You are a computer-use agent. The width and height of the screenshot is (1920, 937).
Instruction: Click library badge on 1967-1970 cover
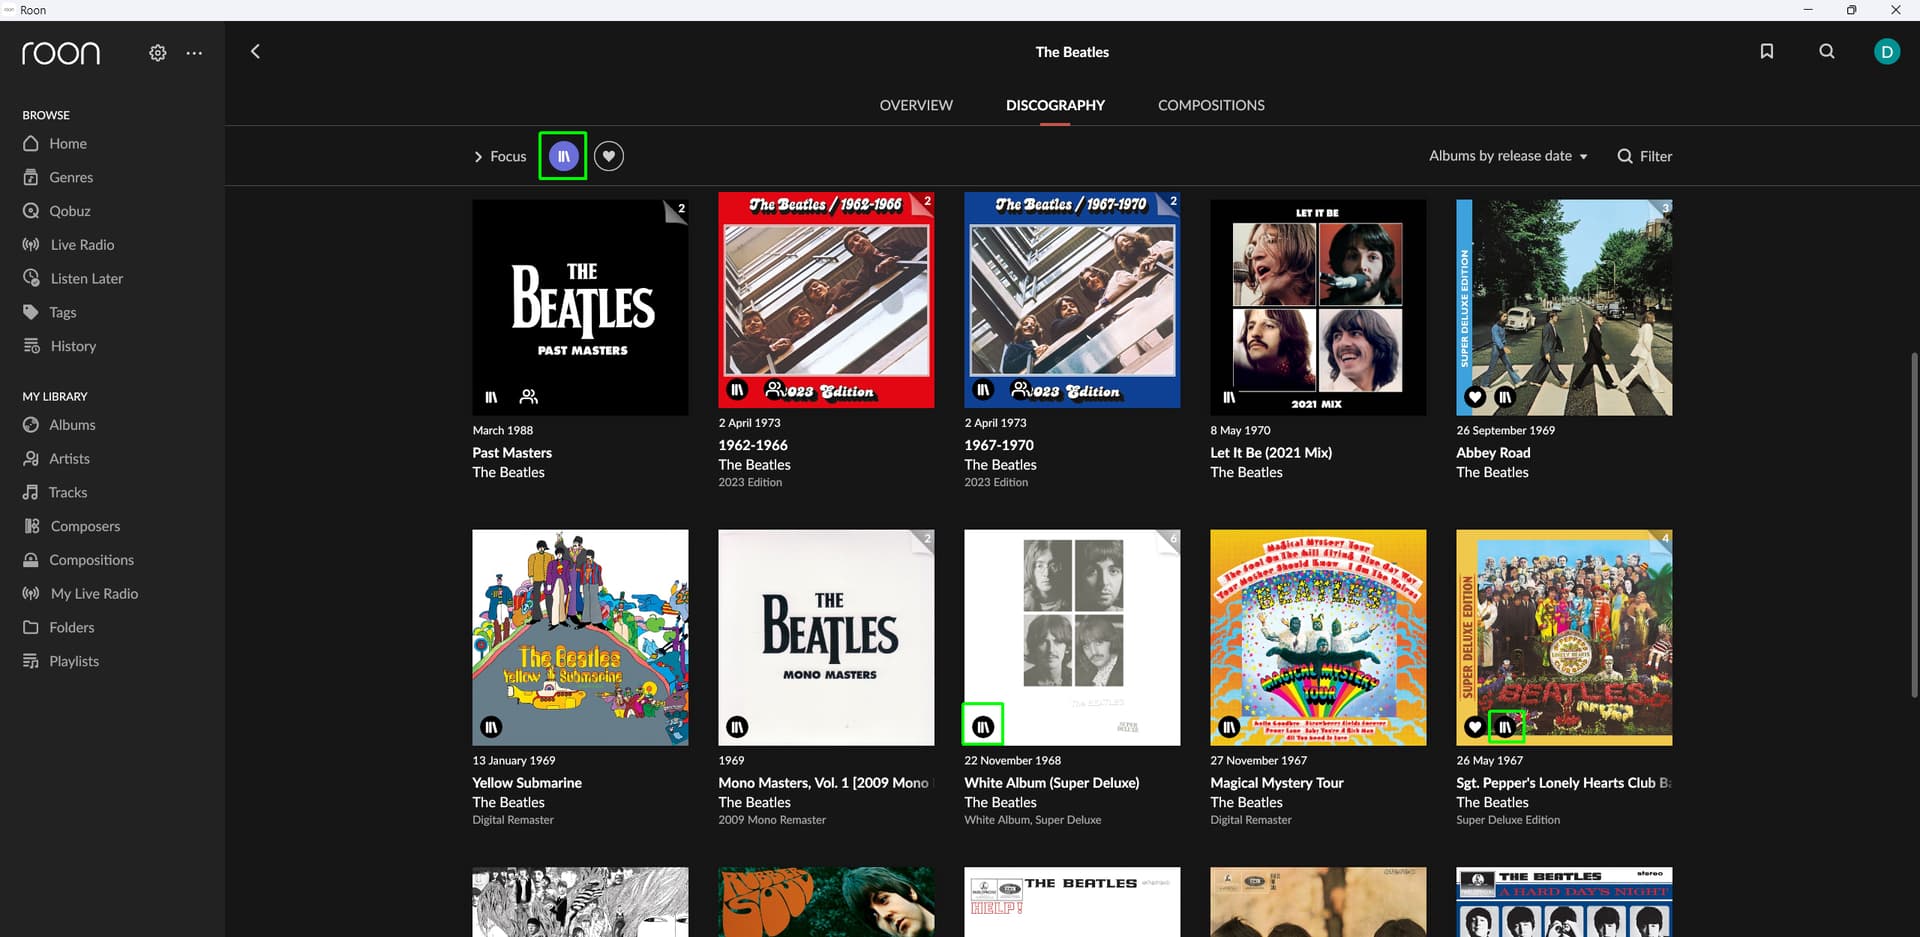[983, 390]
